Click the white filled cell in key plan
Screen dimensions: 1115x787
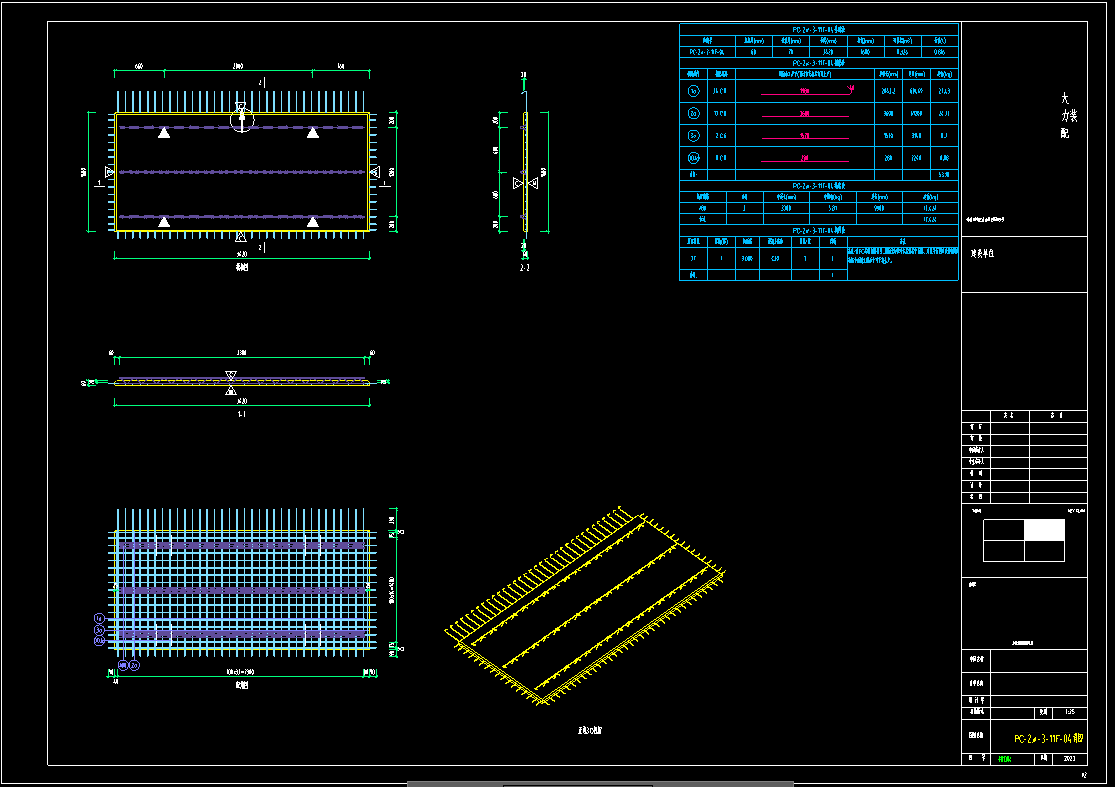pos(1044,530)
